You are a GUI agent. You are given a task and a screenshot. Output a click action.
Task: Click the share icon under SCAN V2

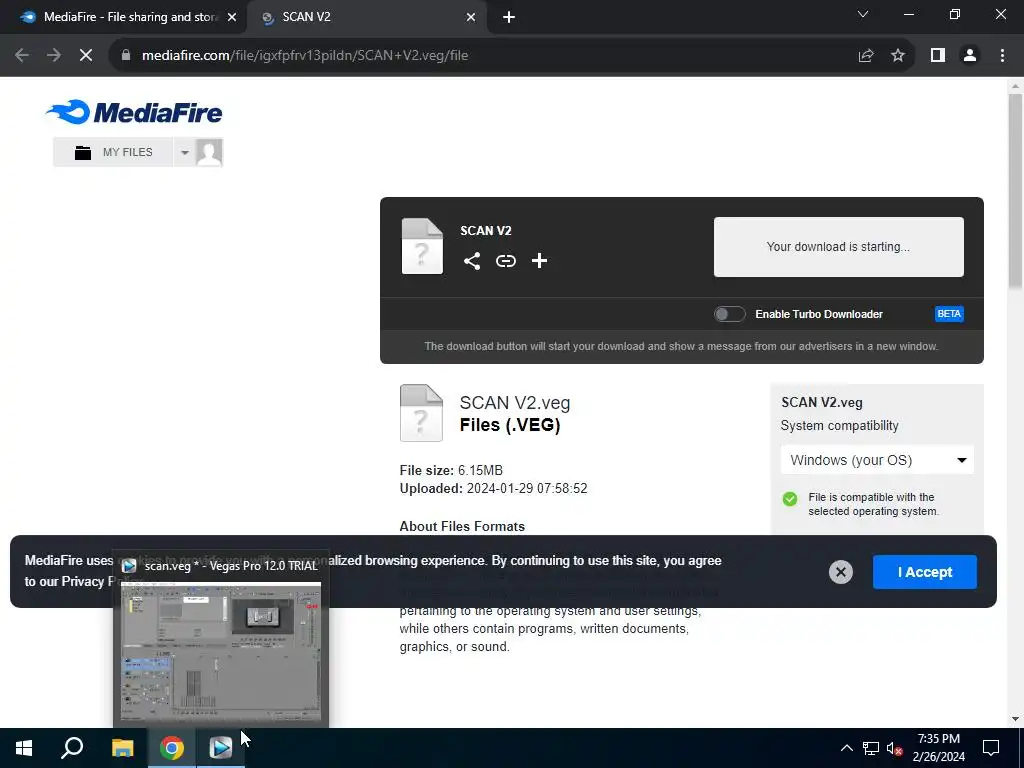(x=472, y=261)
